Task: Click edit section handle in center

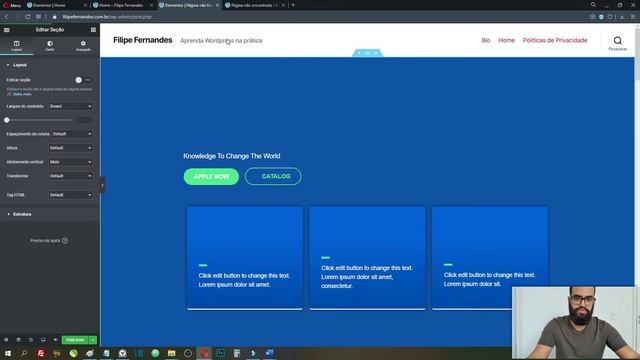Action: pyautogui.click(x=367, y=53)
